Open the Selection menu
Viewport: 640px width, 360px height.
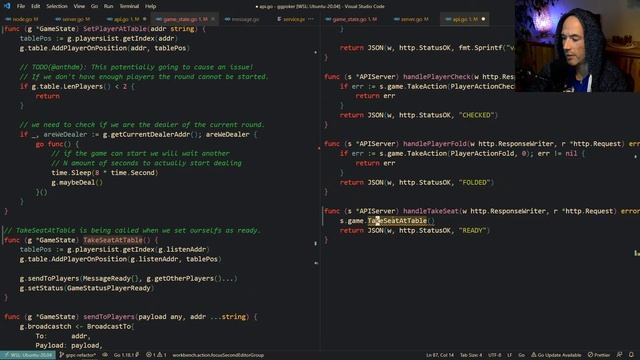click(57, 6)
